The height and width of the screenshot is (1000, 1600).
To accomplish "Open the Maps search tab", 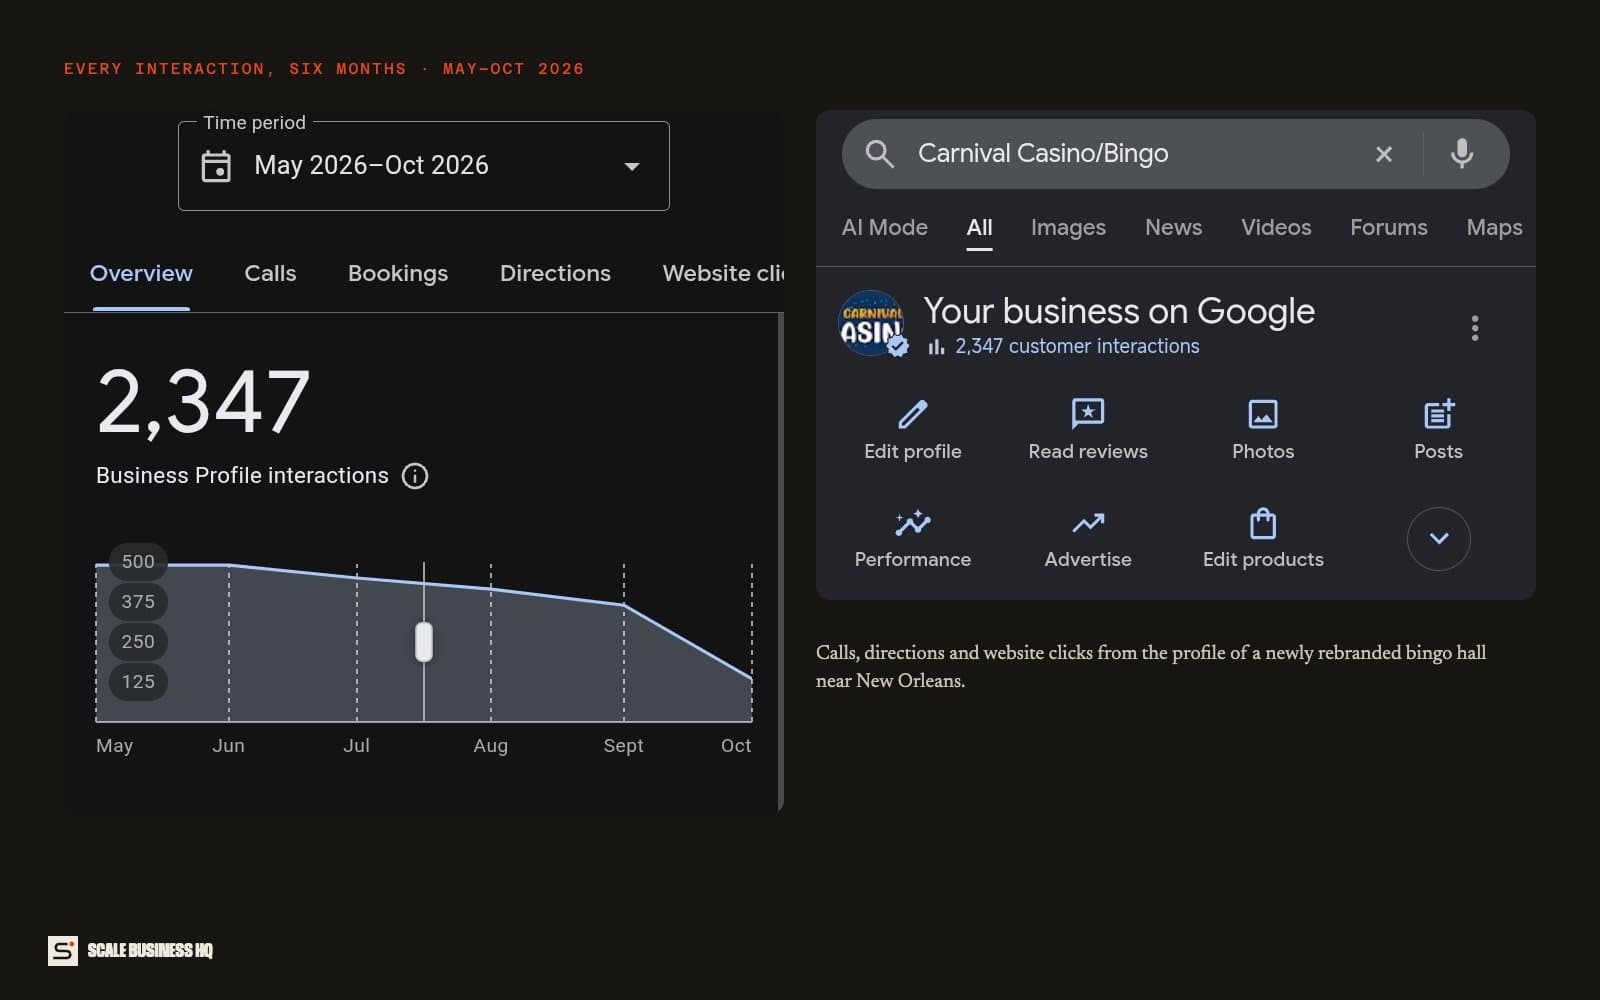I will (x=1494, y=227).
